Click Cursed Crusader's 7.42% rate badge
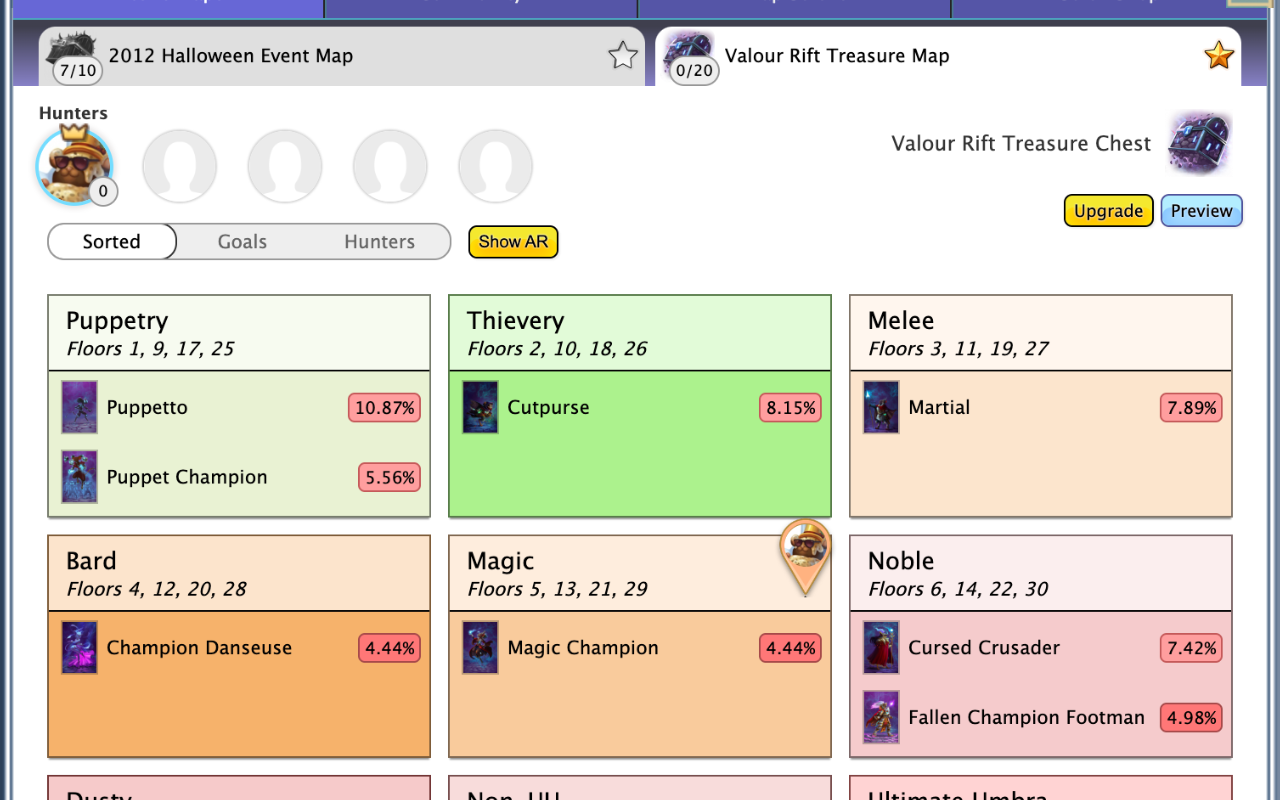Viewport: 1280px width, 800px height. click(1191, 648)
